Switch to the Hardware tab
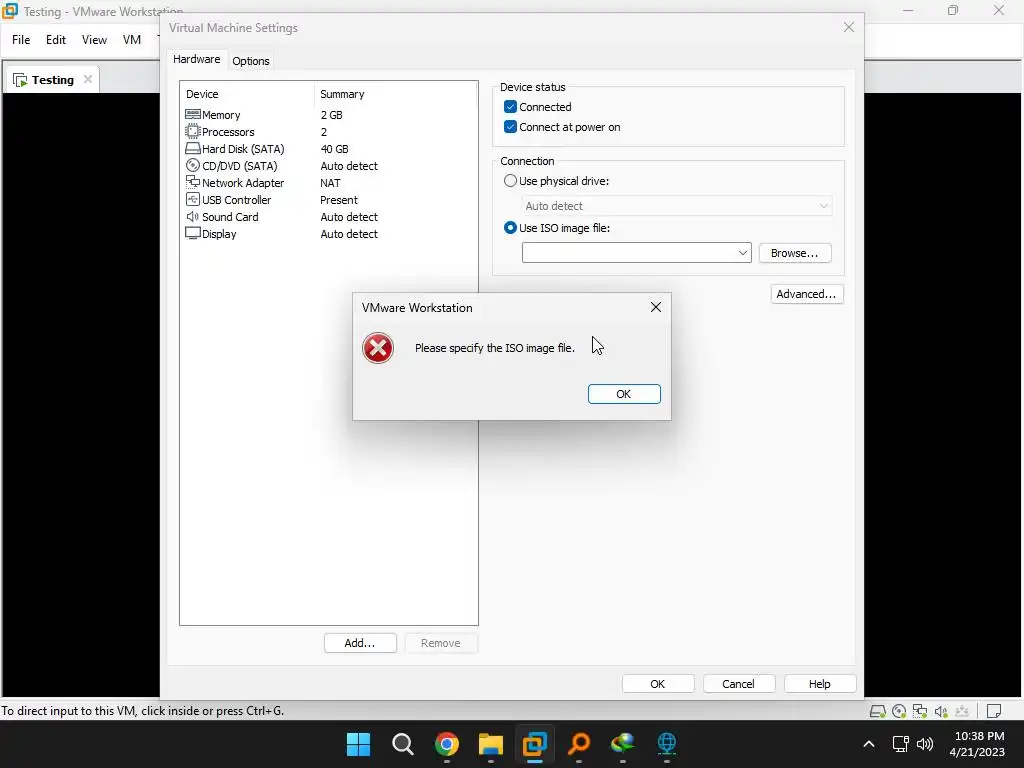The width and height of the screenshot is (1024, 768). [197, 59]
